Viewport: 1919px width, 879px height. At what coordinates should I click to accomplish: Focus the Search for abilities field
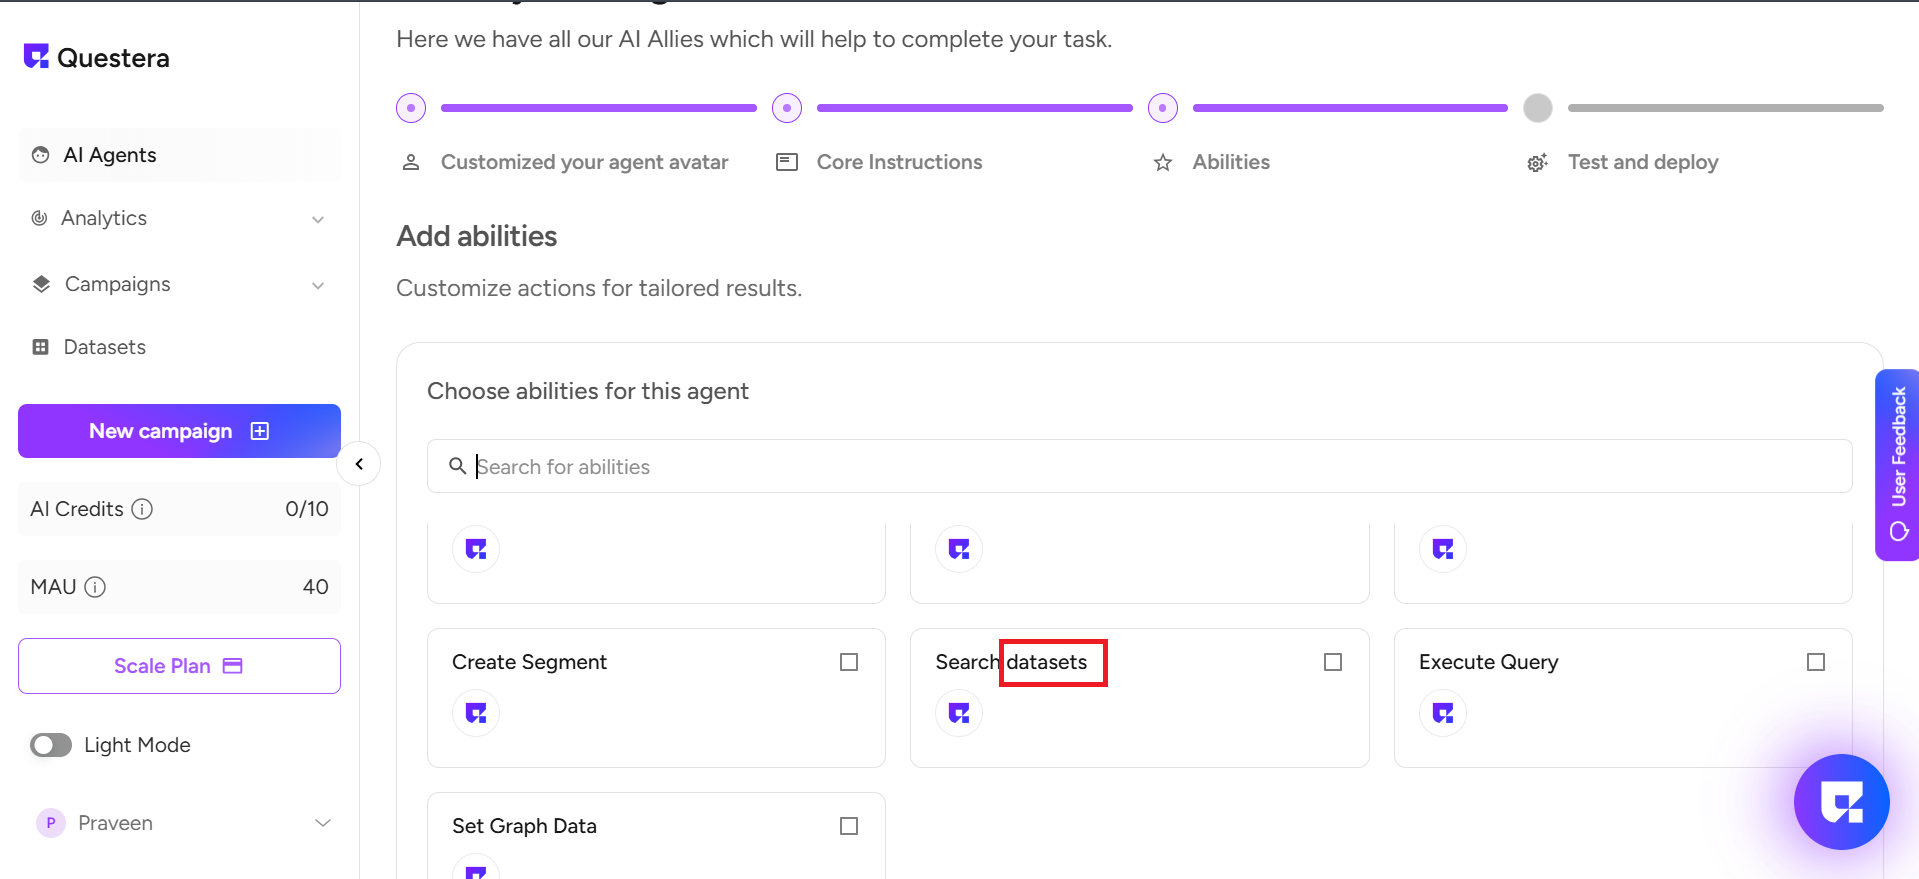(x=1140, y=467)
